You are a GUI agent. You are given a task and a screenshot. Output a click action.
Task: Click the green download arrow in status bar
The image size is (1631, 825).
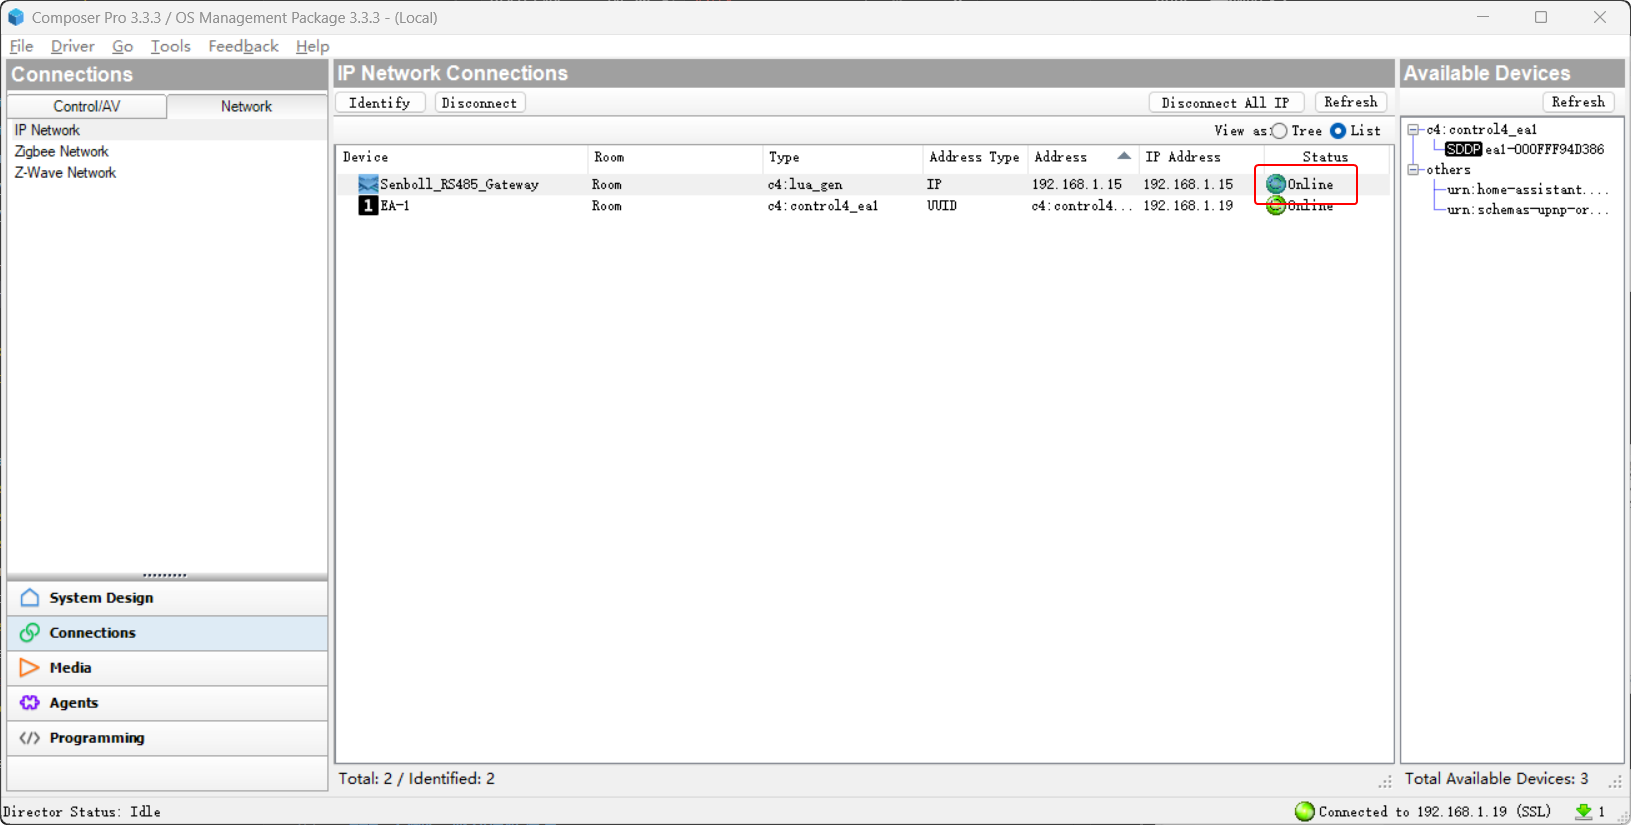tap(1584, 811)
